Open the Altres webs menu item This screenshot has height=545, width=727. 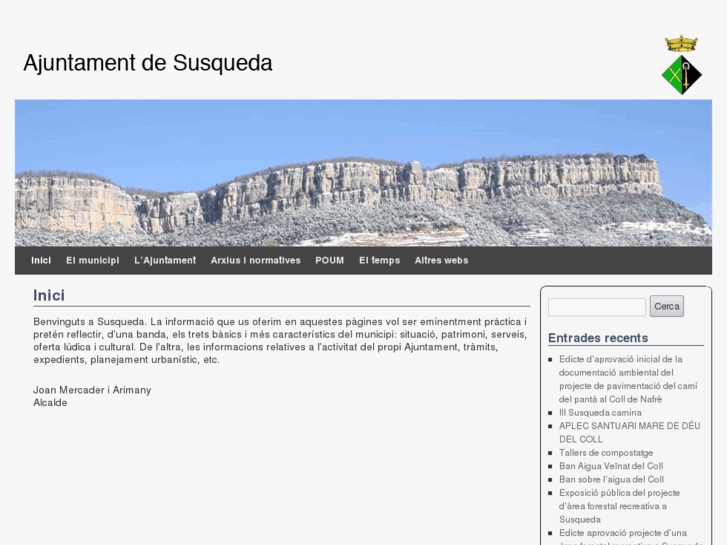441,260
